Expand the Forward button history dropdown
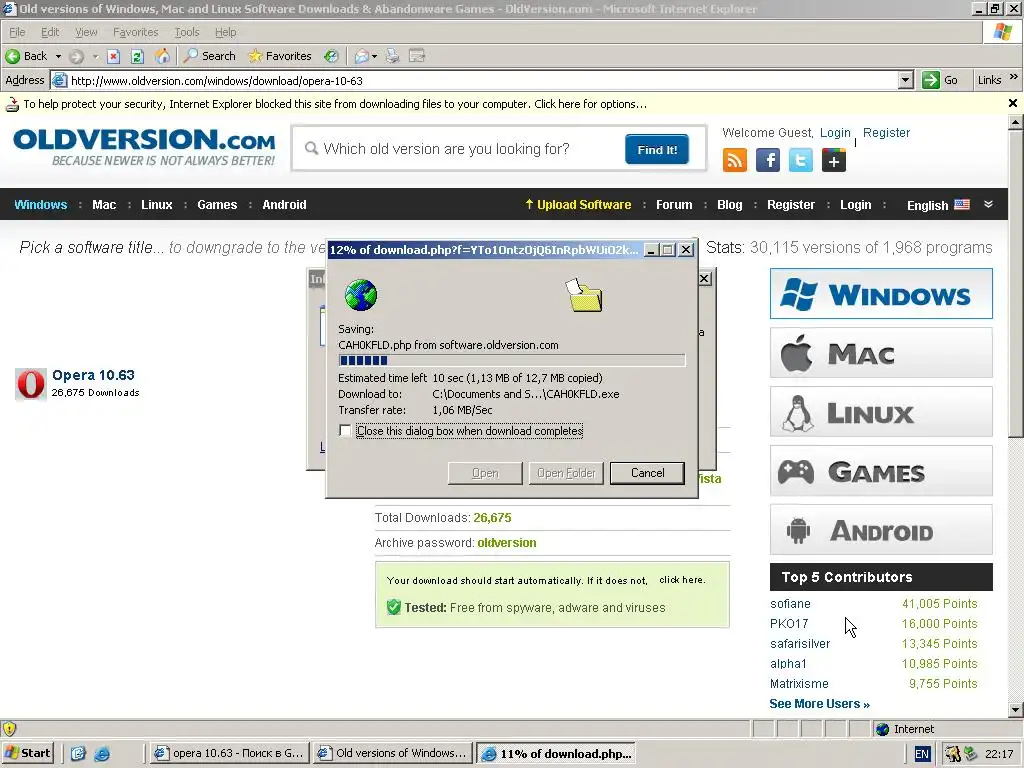This screenshot has height=768, width=1024. (x=95, y=56)
